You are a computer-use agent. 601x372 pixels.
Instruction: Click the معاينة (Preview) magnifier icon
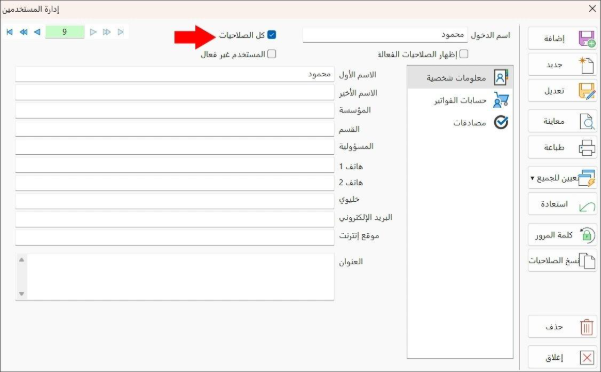(586, 121)
